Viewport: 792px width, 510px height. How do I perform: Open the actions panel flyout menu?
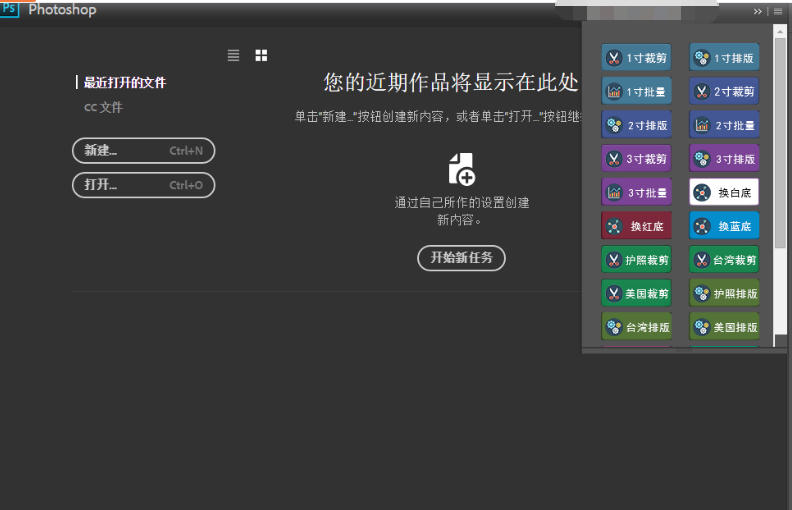pyautogui.click(x=778, y=11)
